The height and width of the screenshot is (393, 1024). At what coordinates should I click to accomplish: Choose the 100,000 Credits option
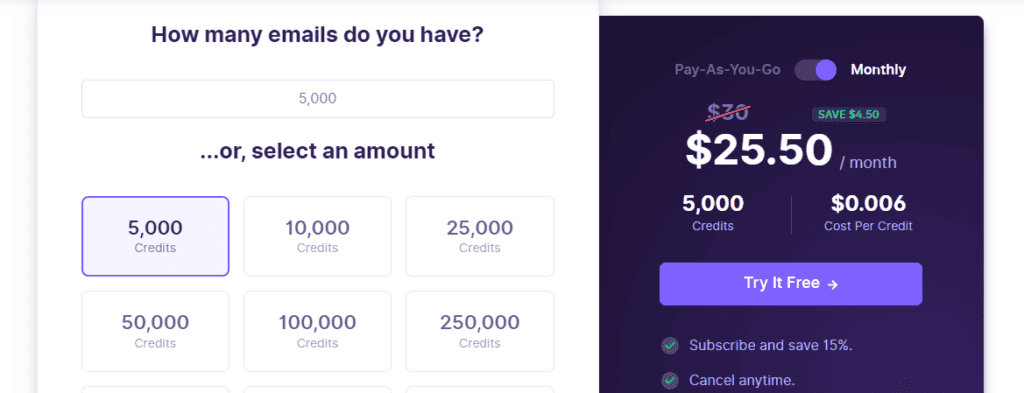tap(317, 331)
